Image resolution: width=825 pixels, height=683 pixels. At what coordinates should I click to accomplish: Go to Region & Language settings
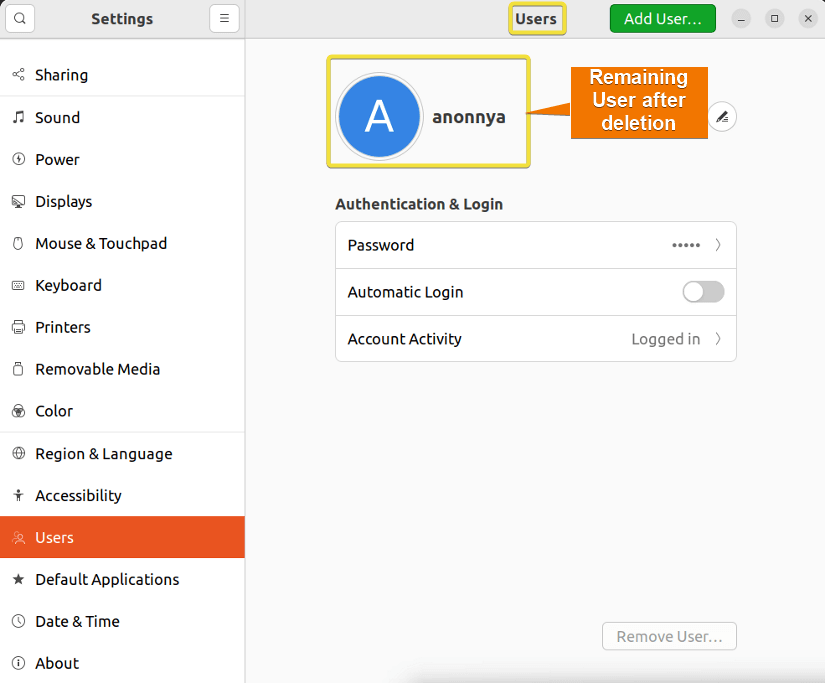pyautogui.click(x=122, y=453)
